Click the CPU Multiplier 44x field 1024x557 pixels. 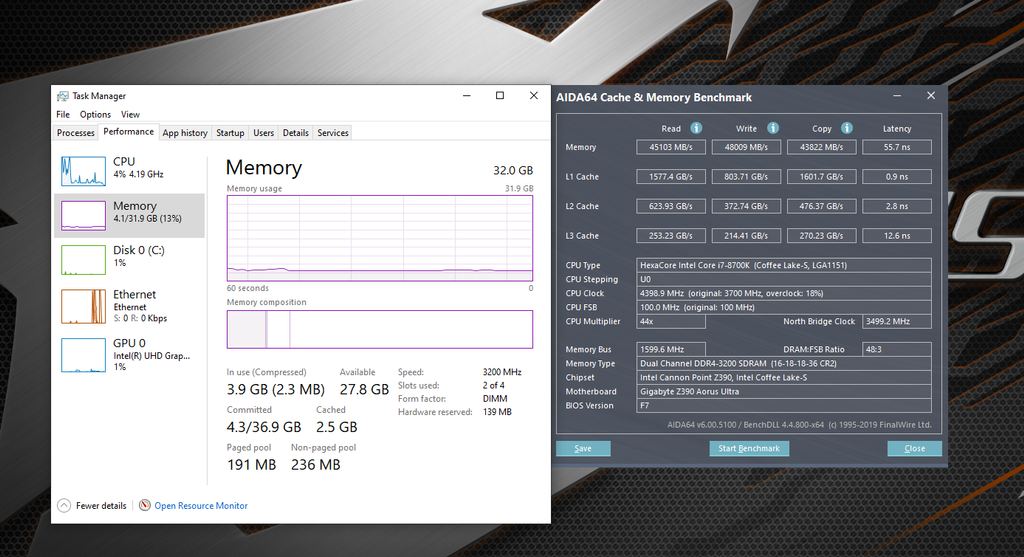click(x=671, y=321)
